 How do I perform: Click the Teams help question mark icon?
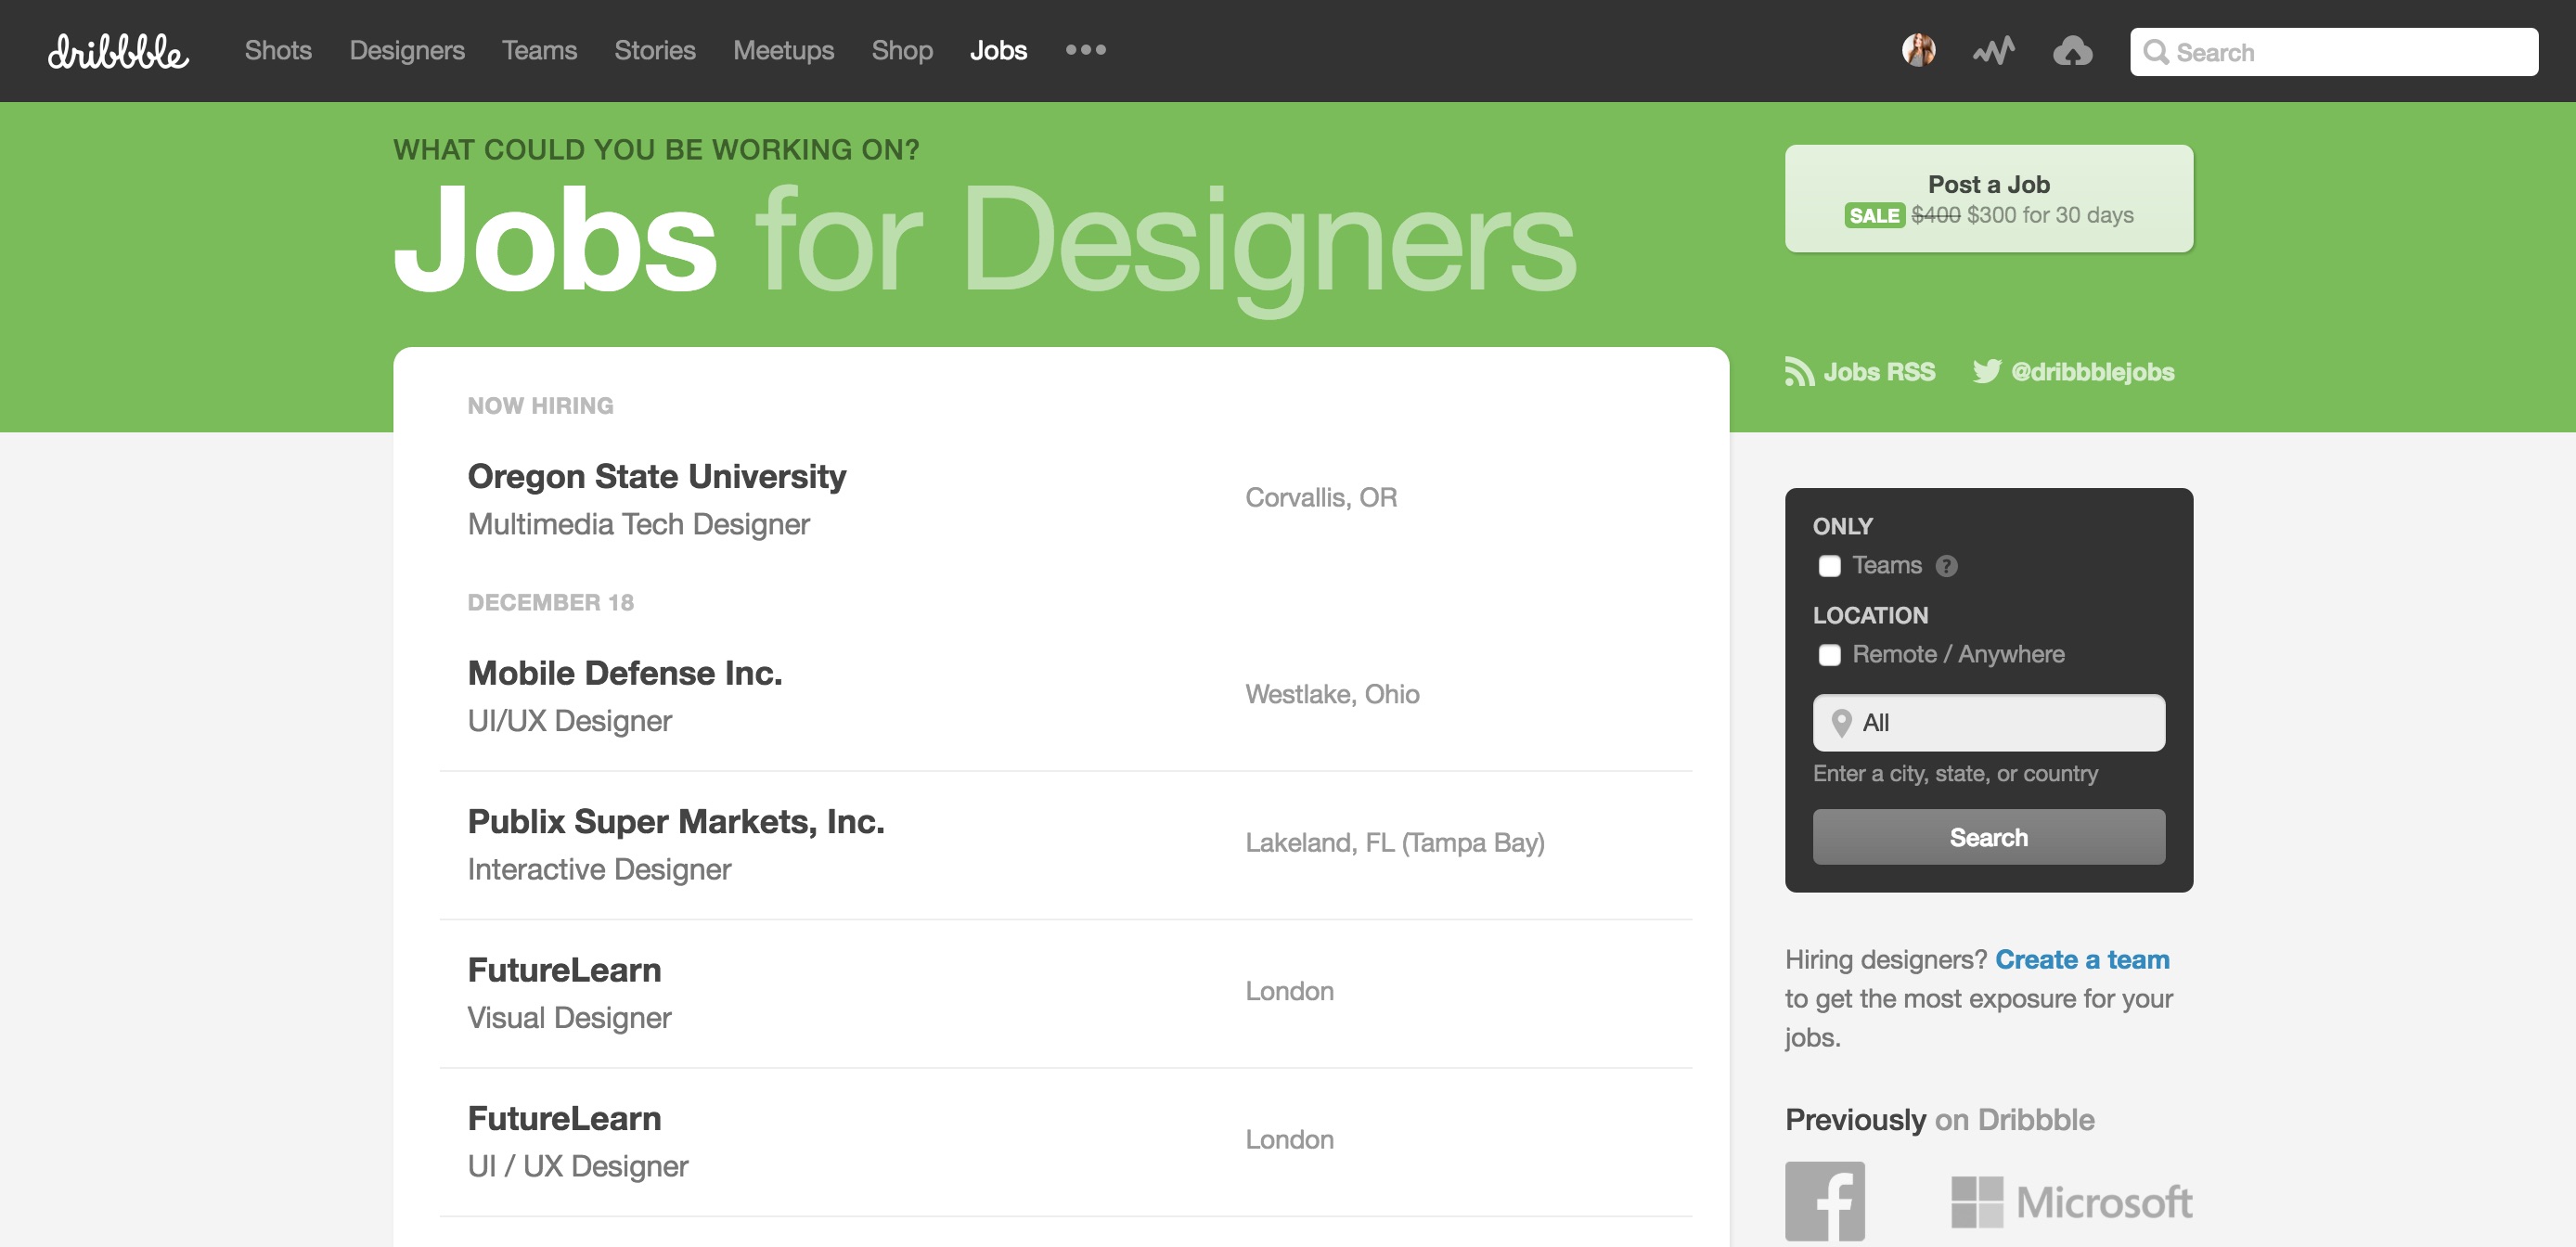pos(1946,566)
